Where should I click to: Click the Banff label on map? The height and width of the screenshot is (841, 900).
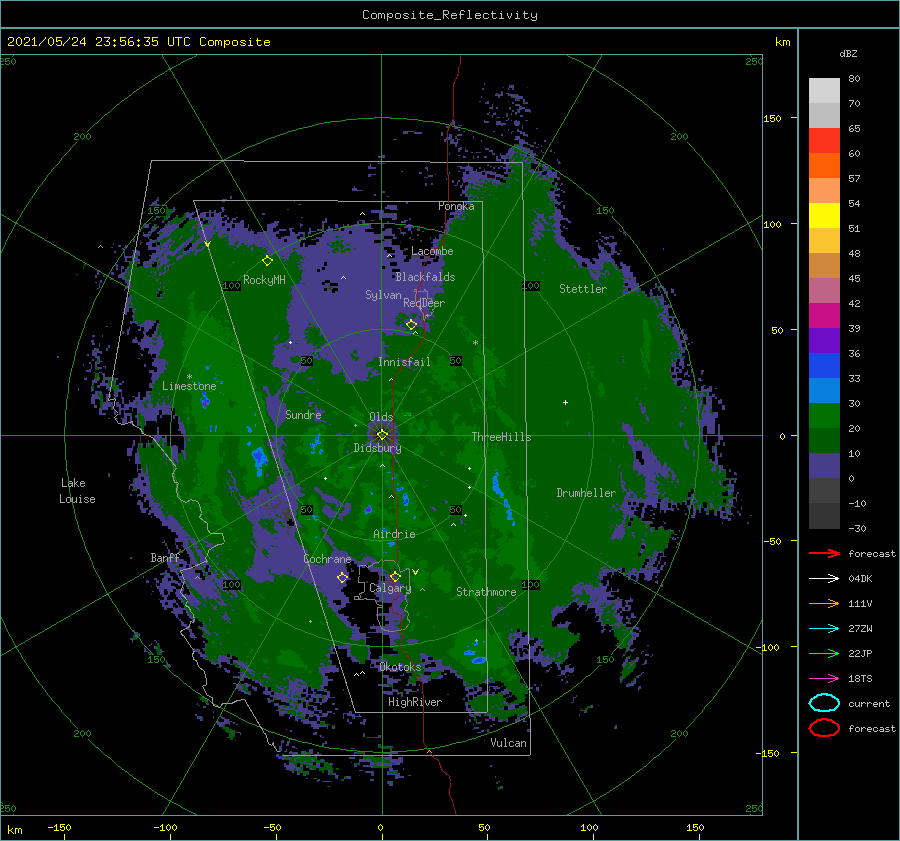point(165,558)
